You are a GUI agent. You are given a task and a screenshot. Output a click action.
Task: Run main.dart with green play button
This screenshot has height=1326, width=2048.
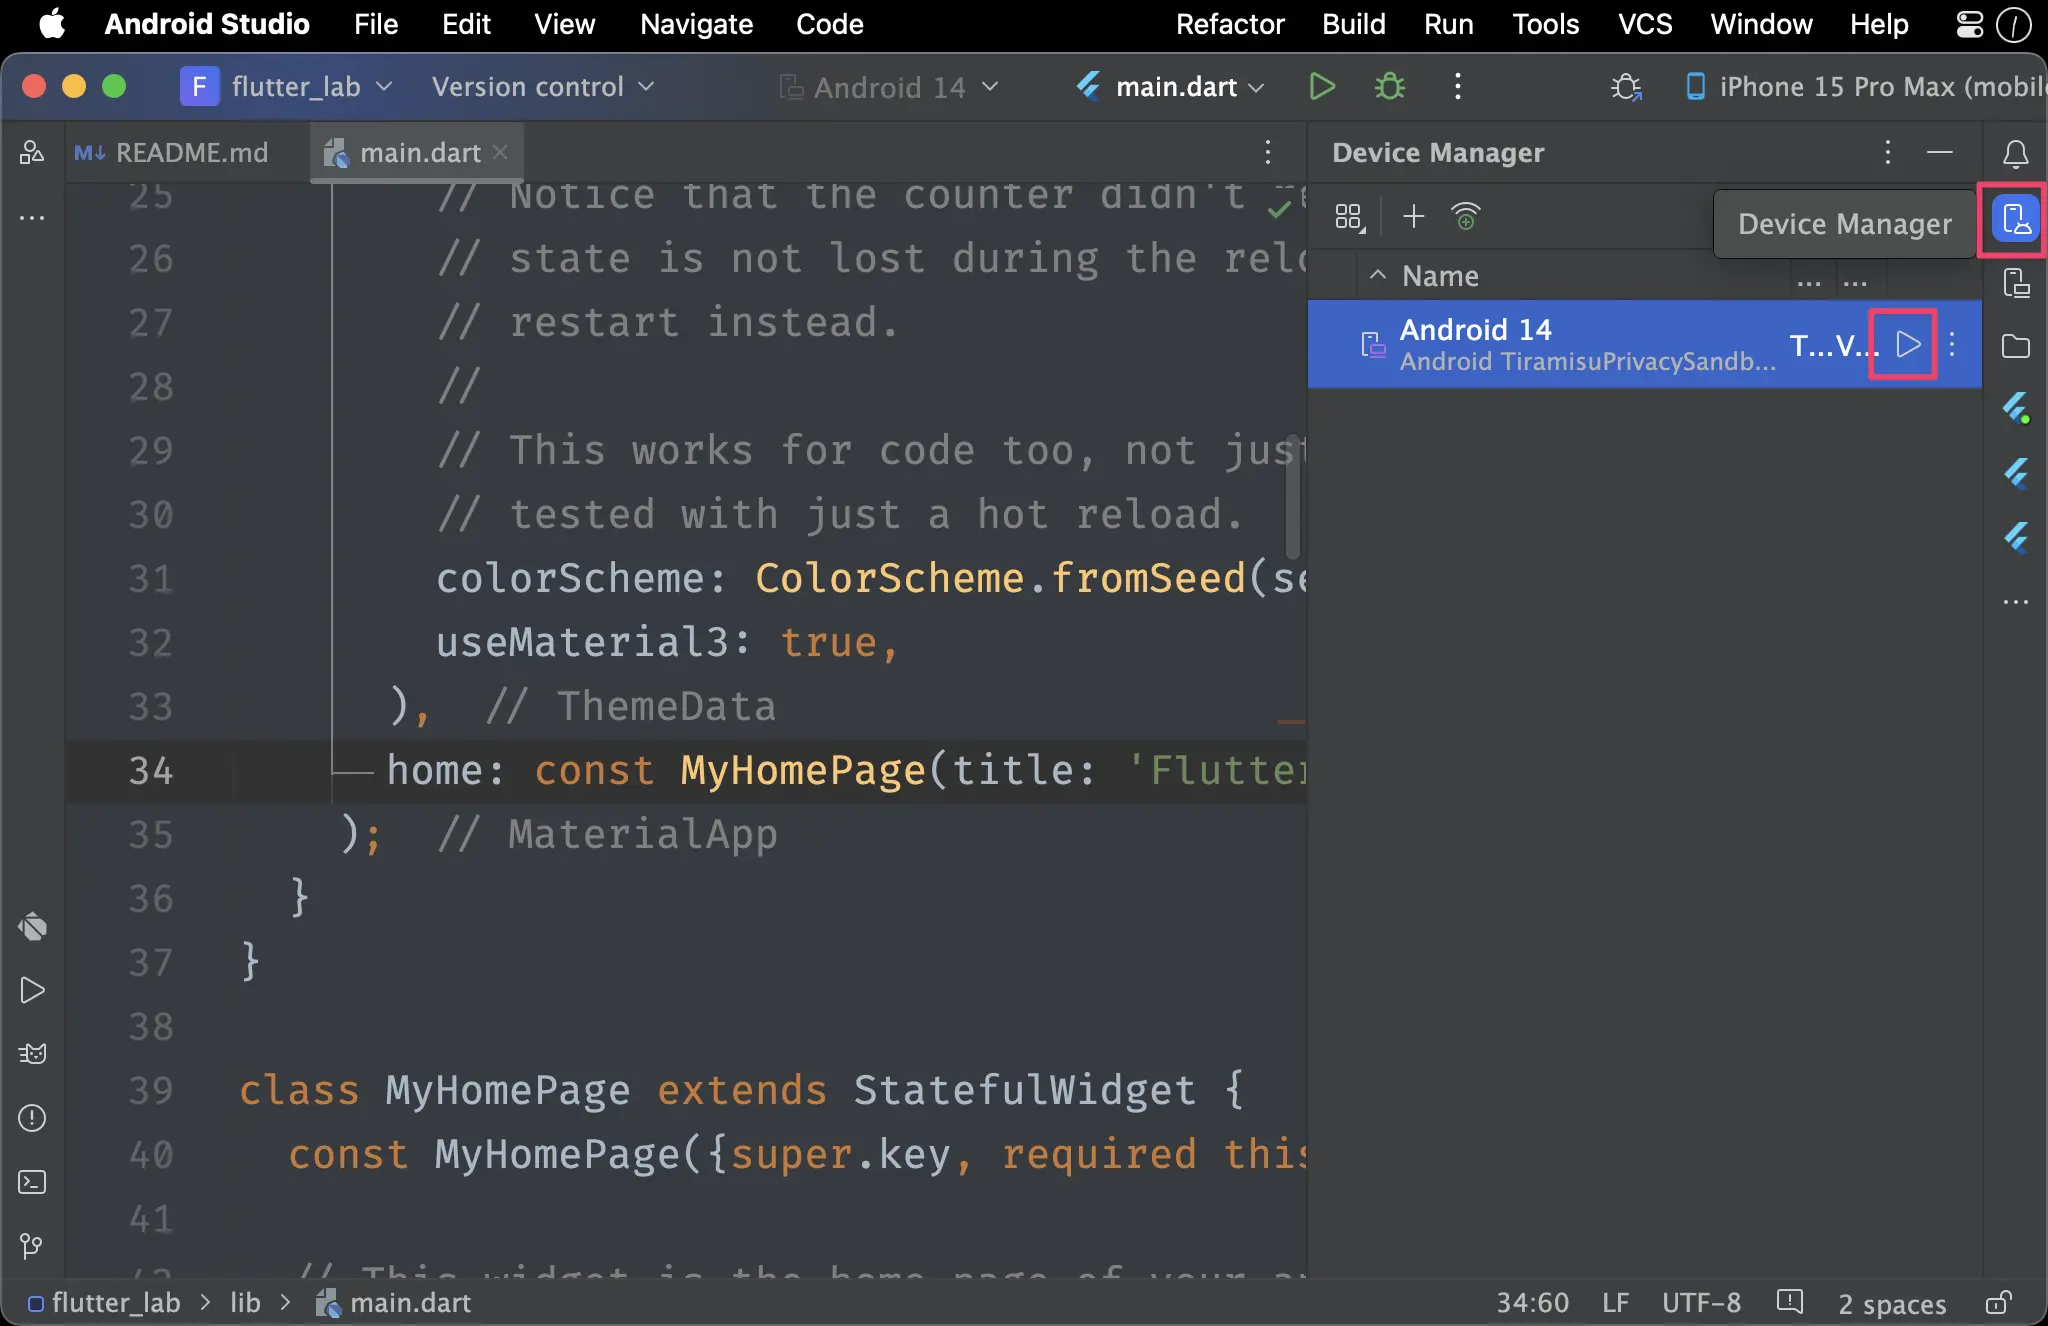1322,87
